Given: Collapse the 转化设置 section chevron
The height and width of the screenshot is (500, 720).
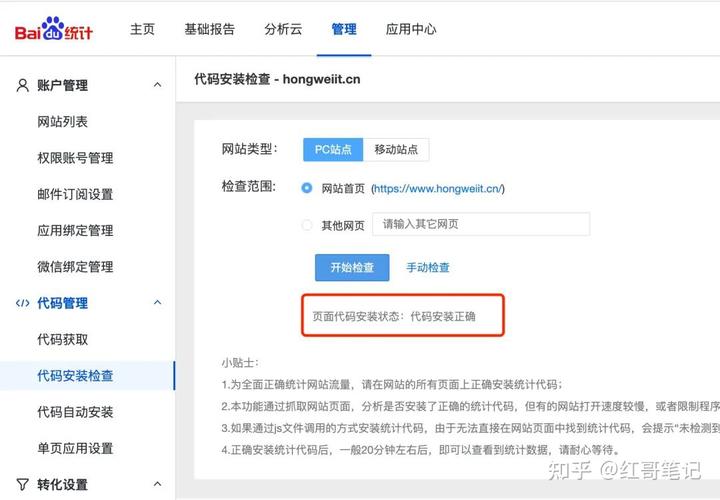Looking at the screenshot, I should coord(158,484).
